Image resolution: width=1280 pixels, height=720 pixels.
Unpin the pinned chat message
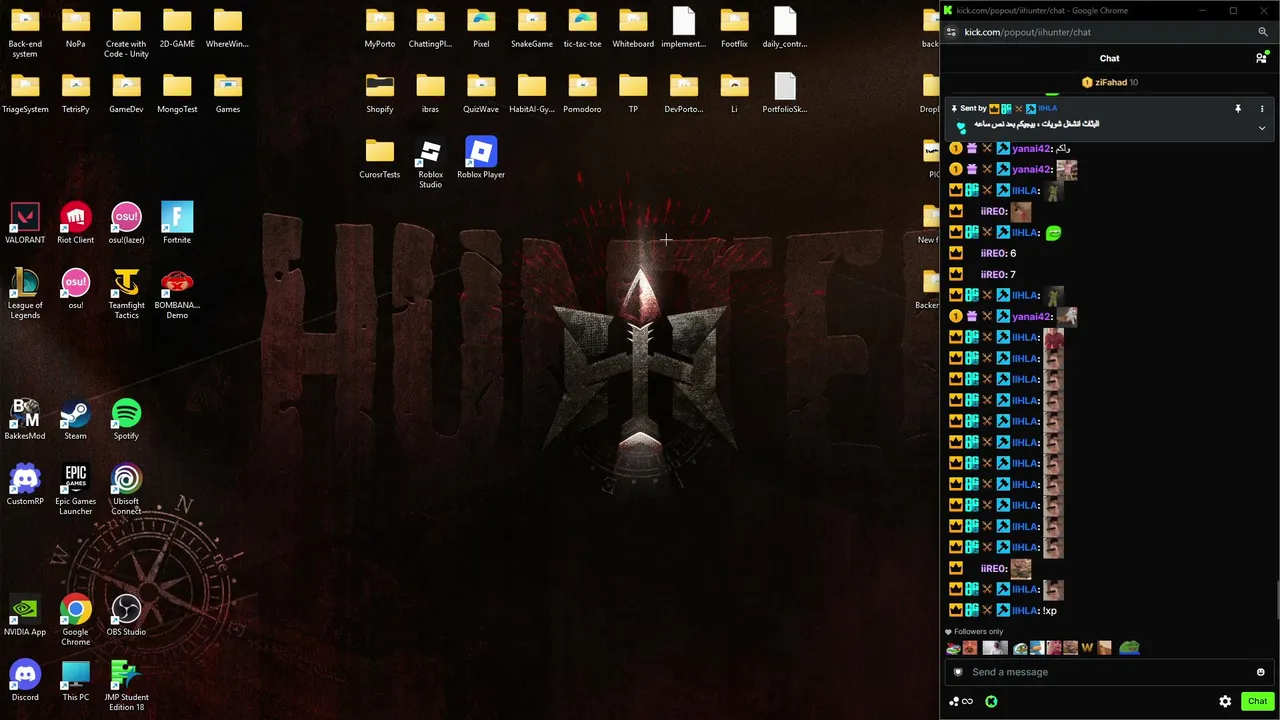1238,108
